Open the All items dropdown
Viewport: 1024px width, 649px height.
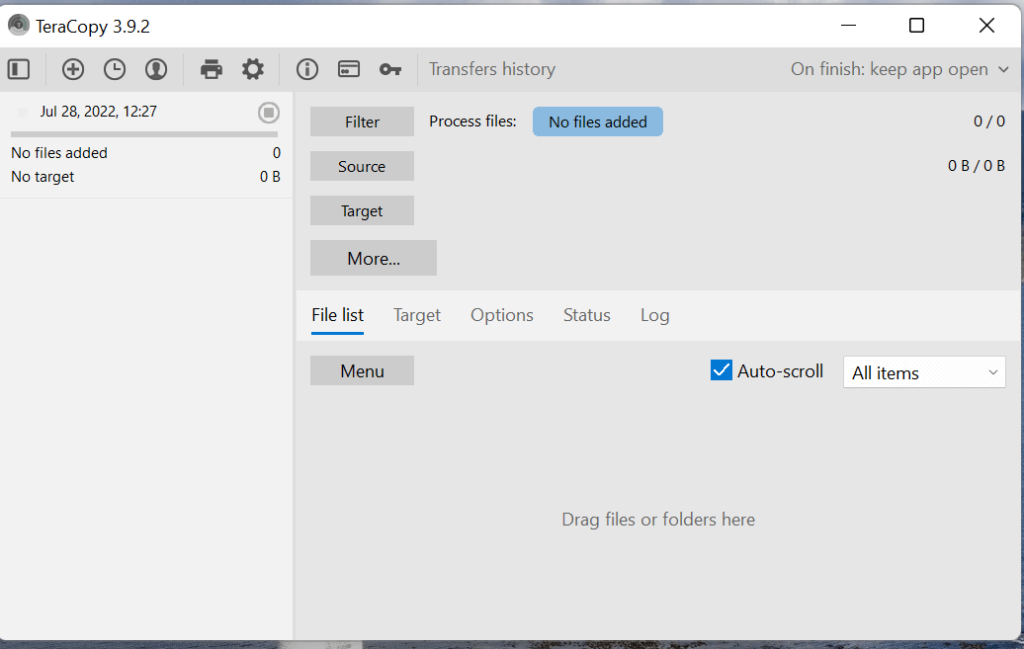[x=924, y=372]
